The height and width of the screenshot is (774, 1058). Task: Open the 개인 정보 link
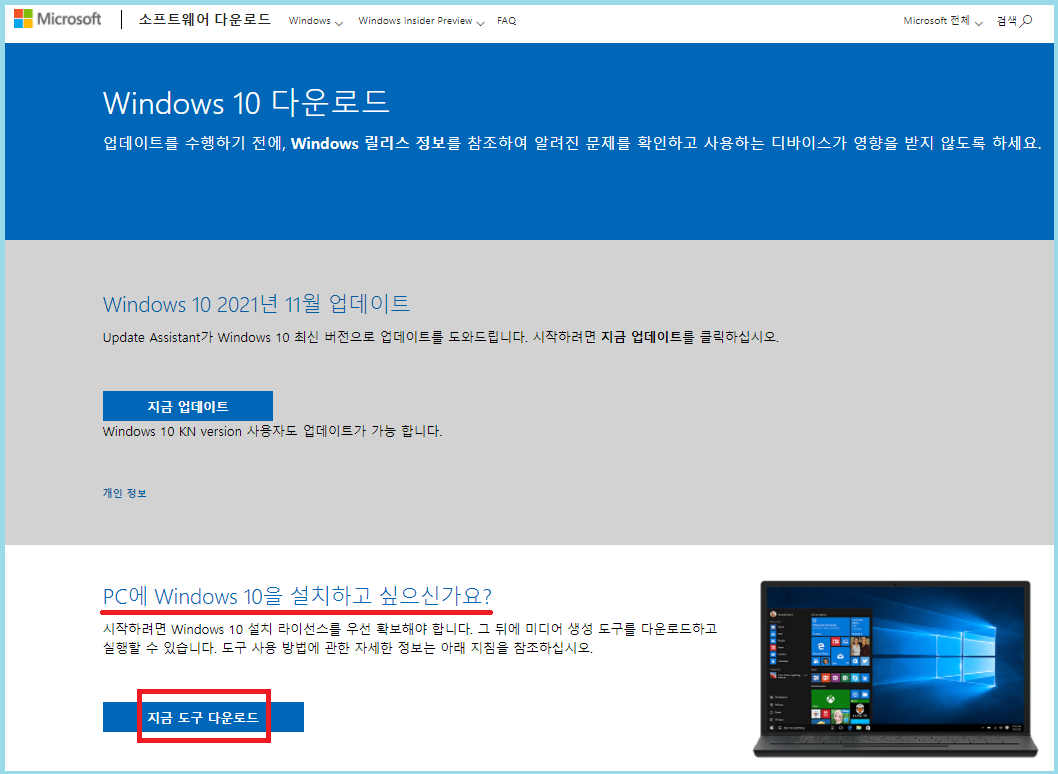125,493
